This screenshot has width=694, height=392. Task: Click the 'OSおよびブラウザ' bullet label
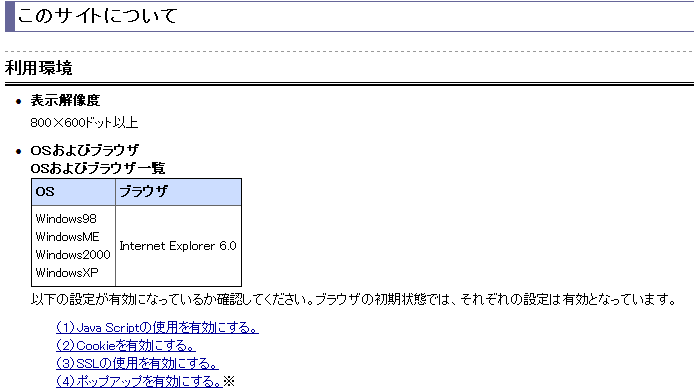point(85,150)
